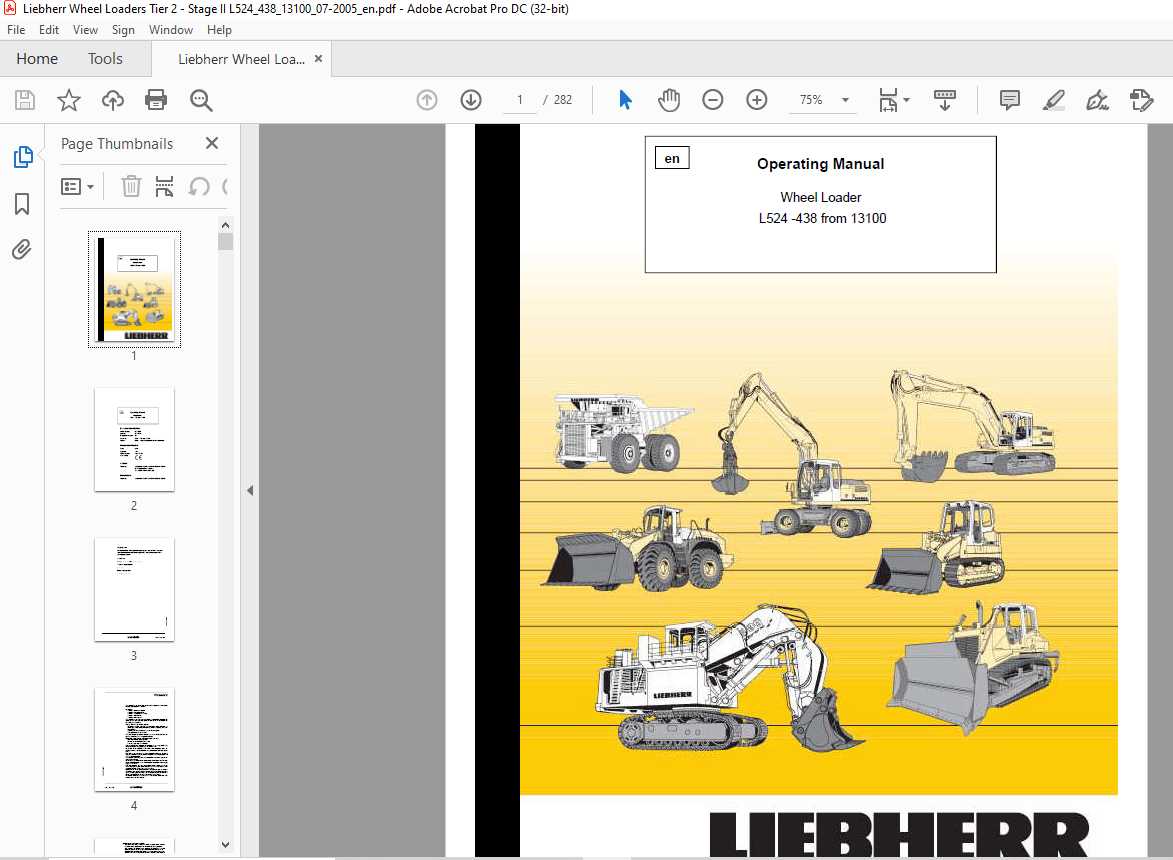Click the page number input field
The height and width of the screenshot is (860, 1173).
pyautogui.click(x=520, y=99)
